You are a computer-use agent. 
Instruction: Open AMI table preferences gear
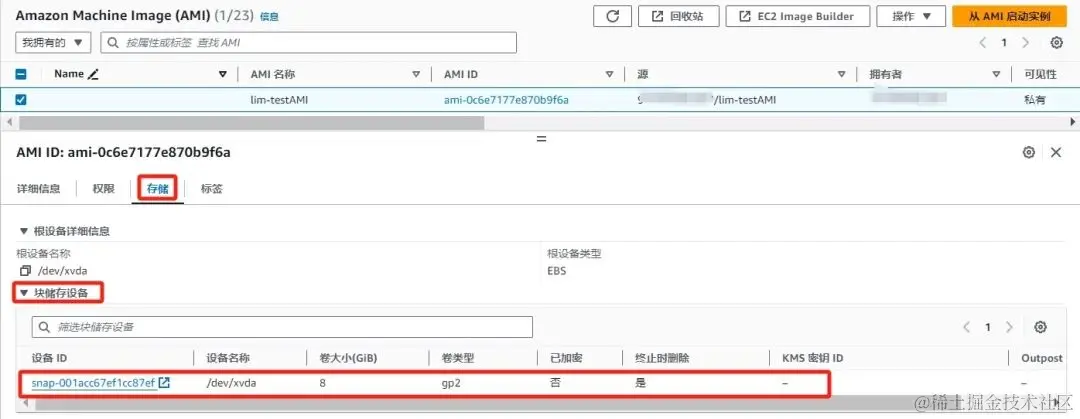pyautogui.click(x=1057, y=43)
